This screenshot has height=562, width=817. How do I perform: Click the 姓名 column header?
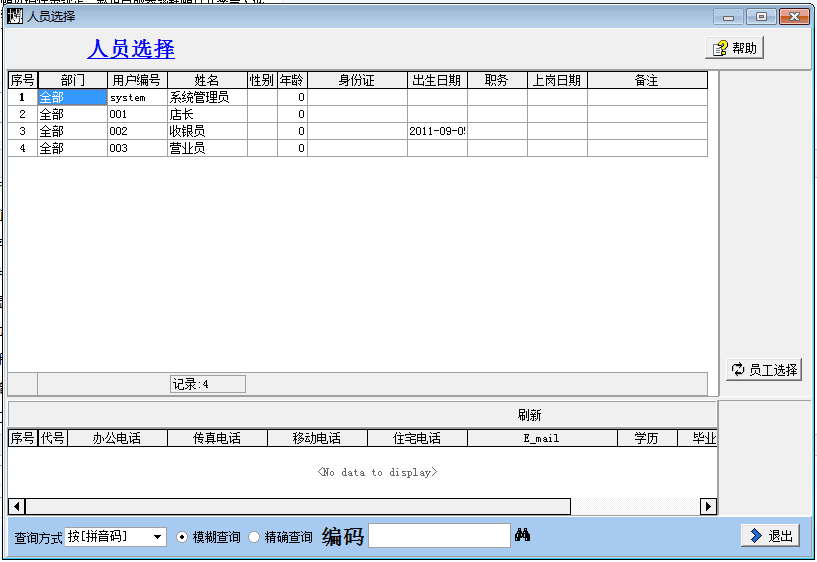pyautogui.click(x=207, y=80)
